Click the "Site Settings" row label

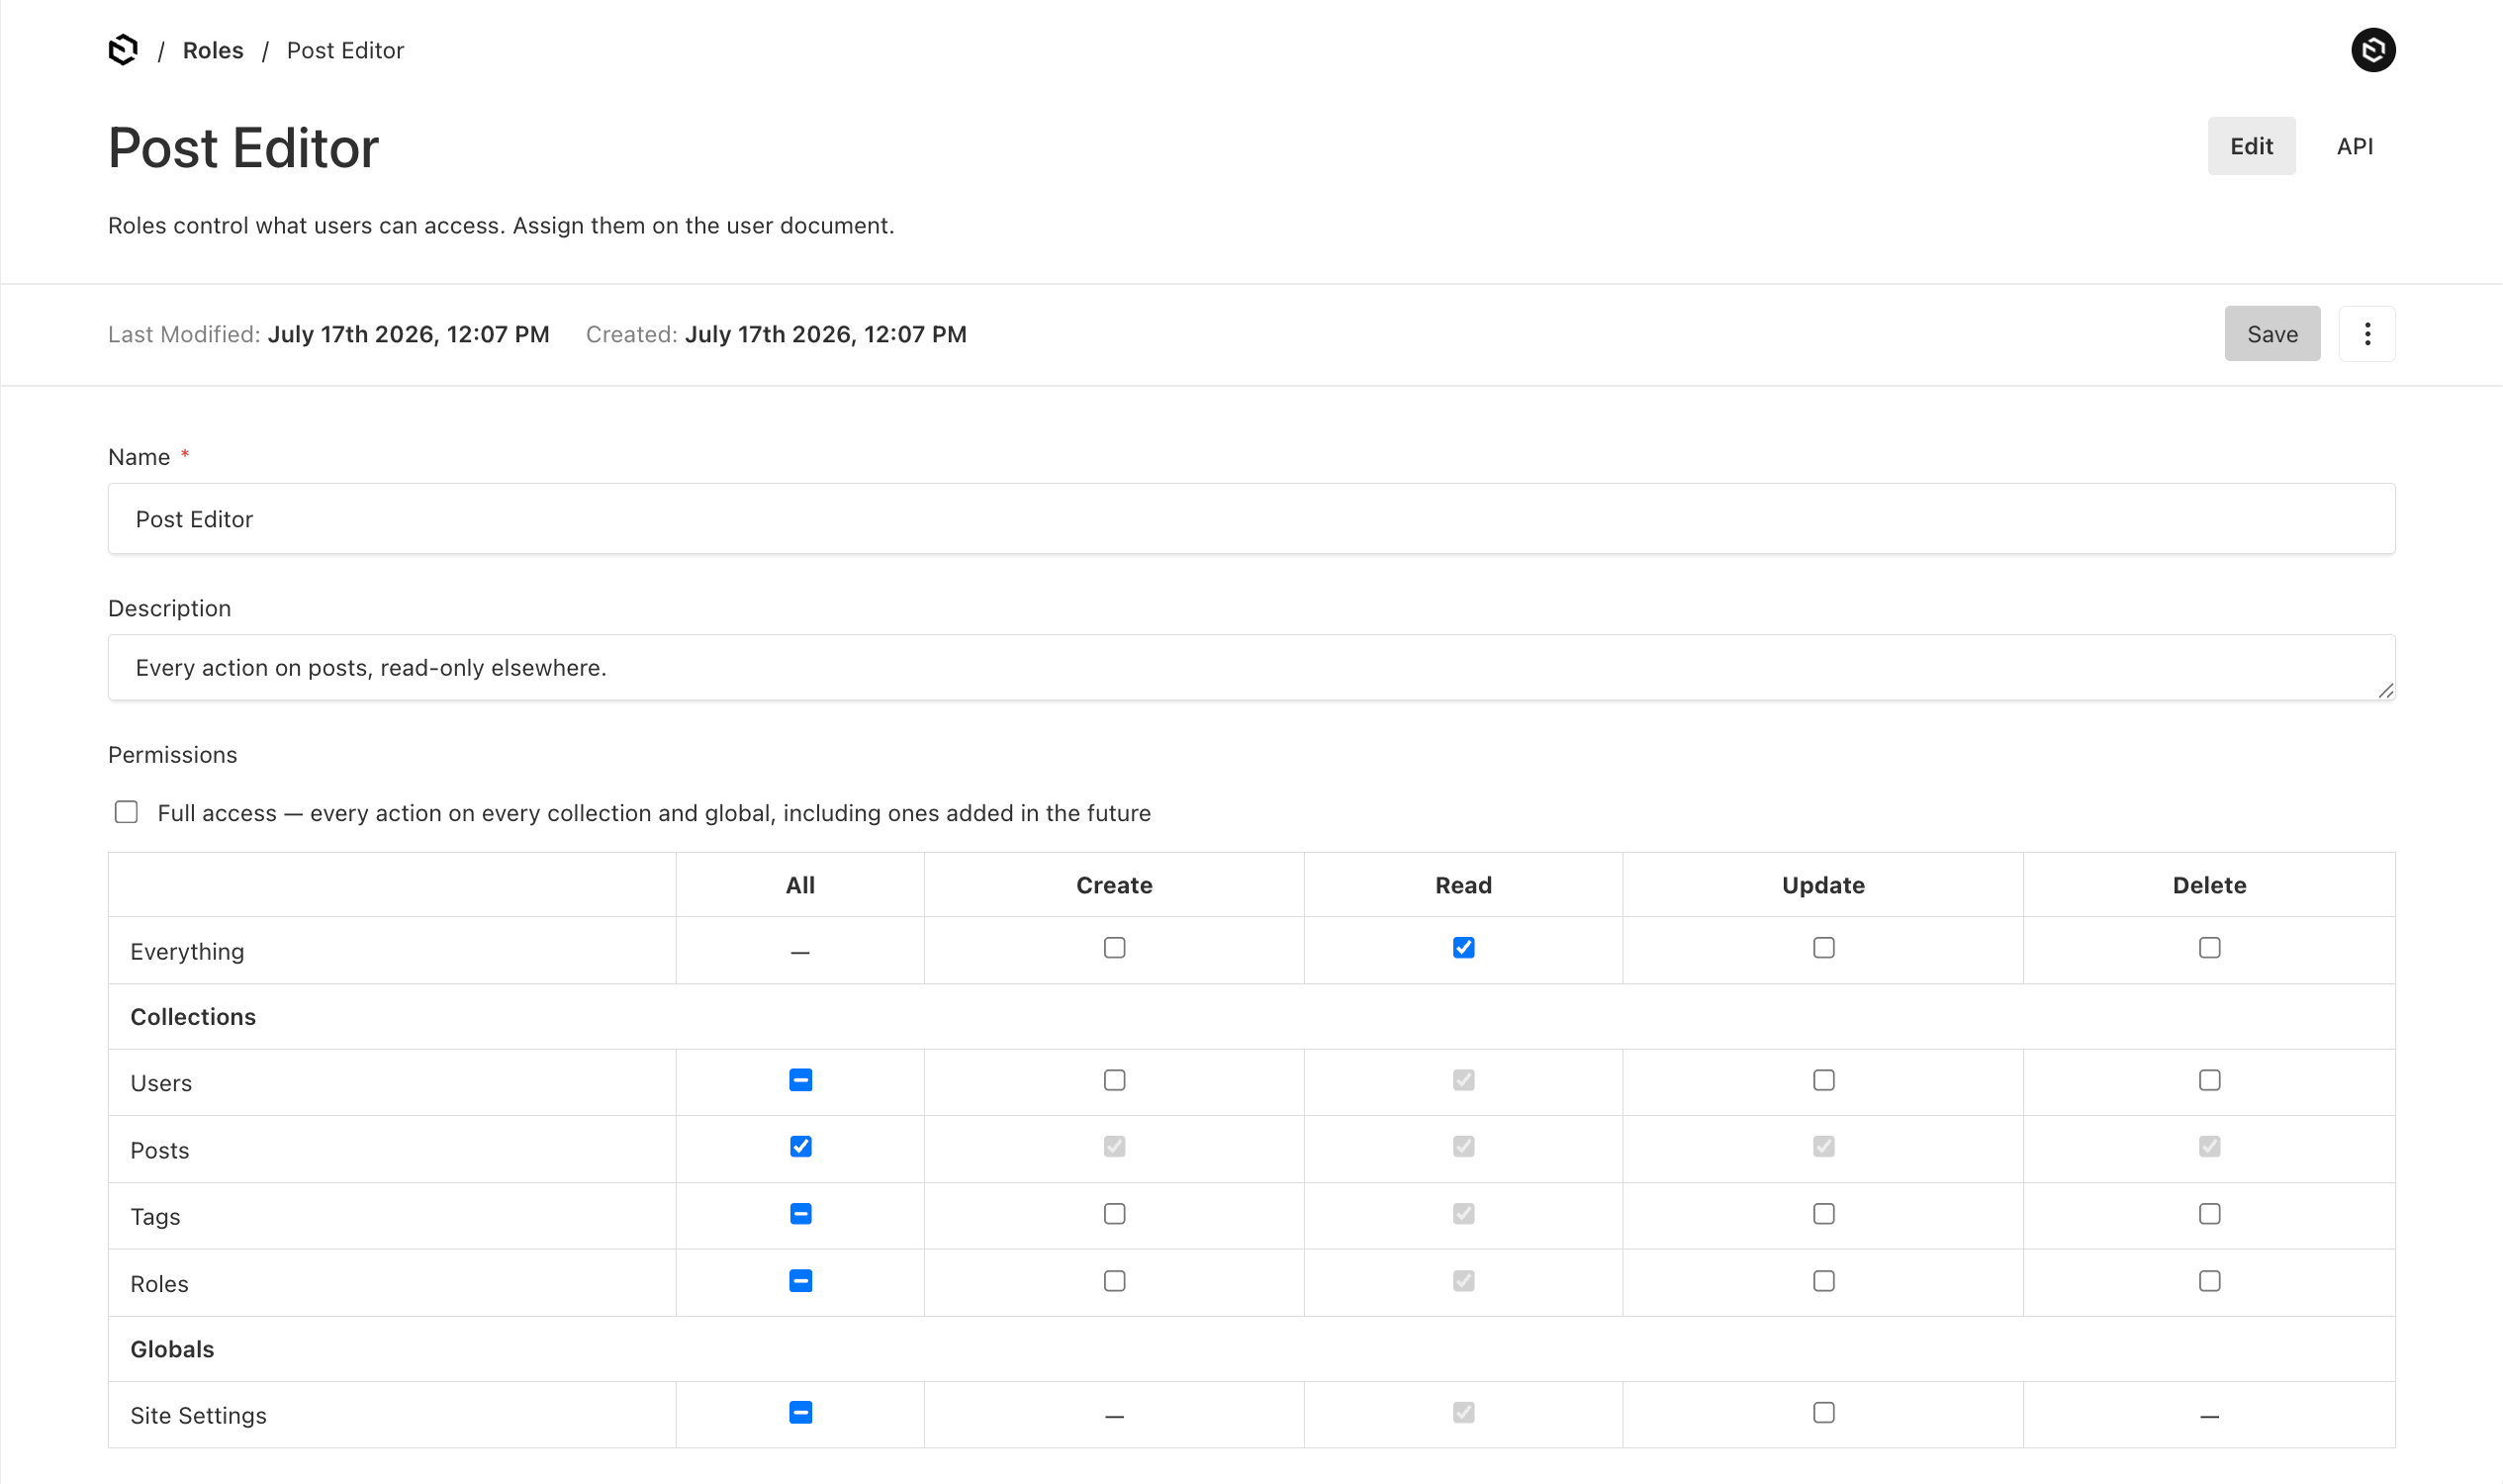(198, 1415)
